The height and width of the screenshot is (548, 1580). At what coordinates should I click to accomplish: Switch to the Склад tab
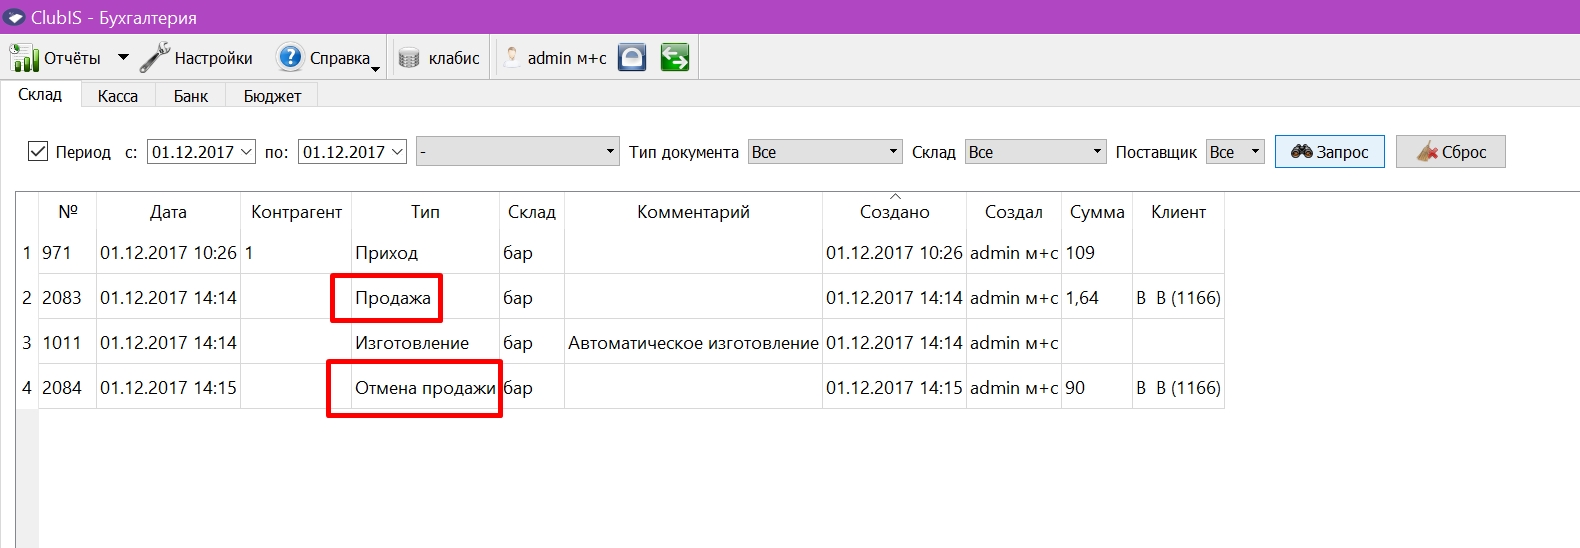click(40, 94)
